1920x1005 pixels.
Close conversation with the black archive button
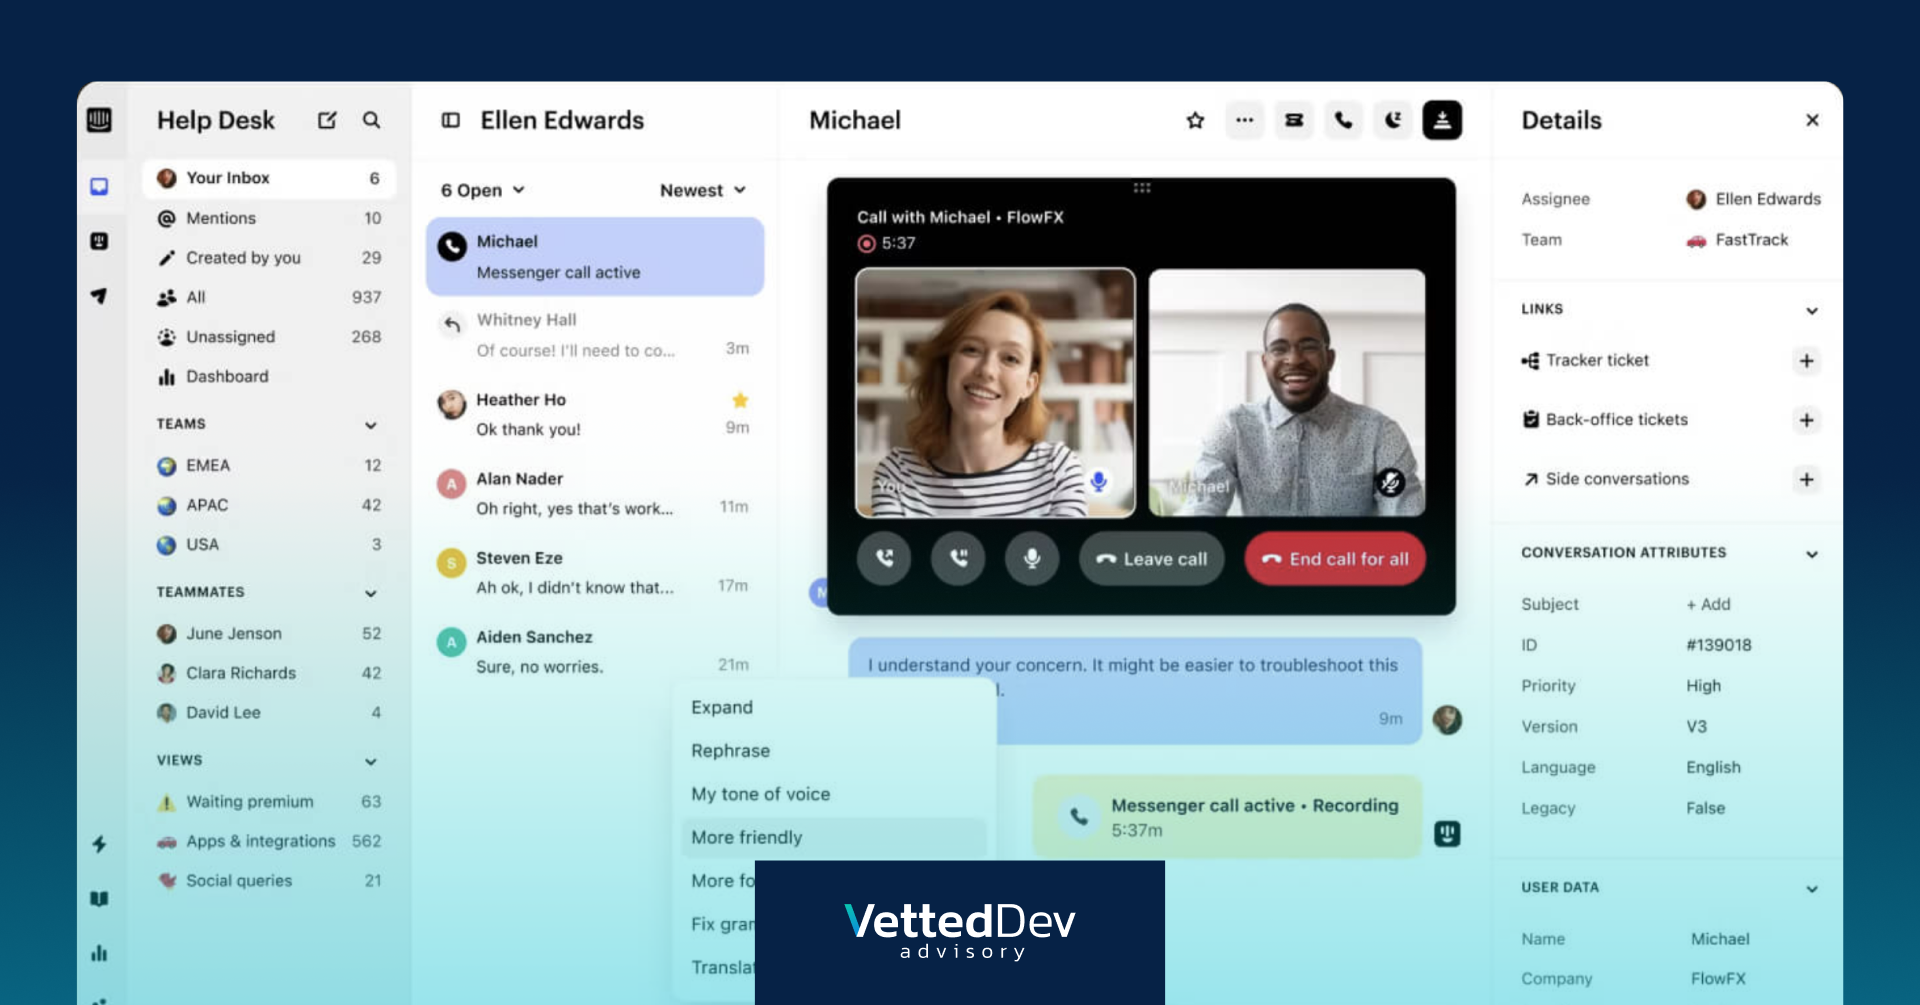pyautogui.click(x=1442, y=120)
